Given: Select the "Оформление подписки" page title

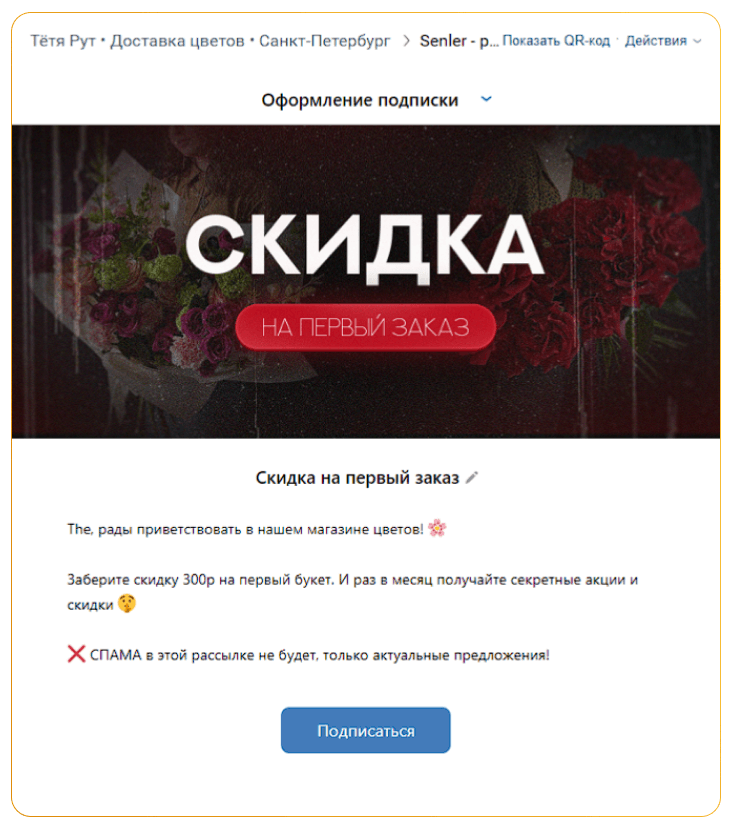Looking at the screenshot, I should point(360,100).
